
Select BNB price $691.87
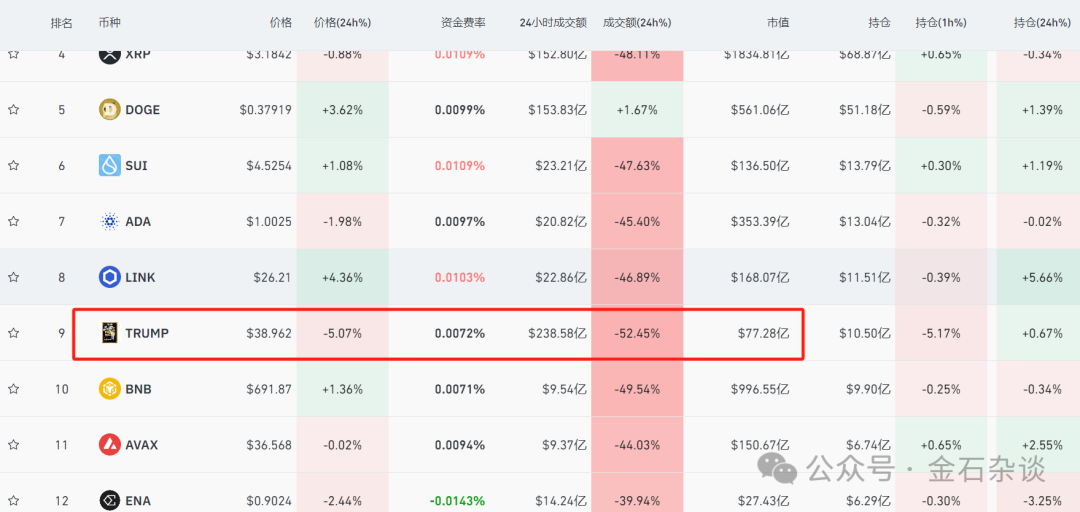(x=269, y=389)
